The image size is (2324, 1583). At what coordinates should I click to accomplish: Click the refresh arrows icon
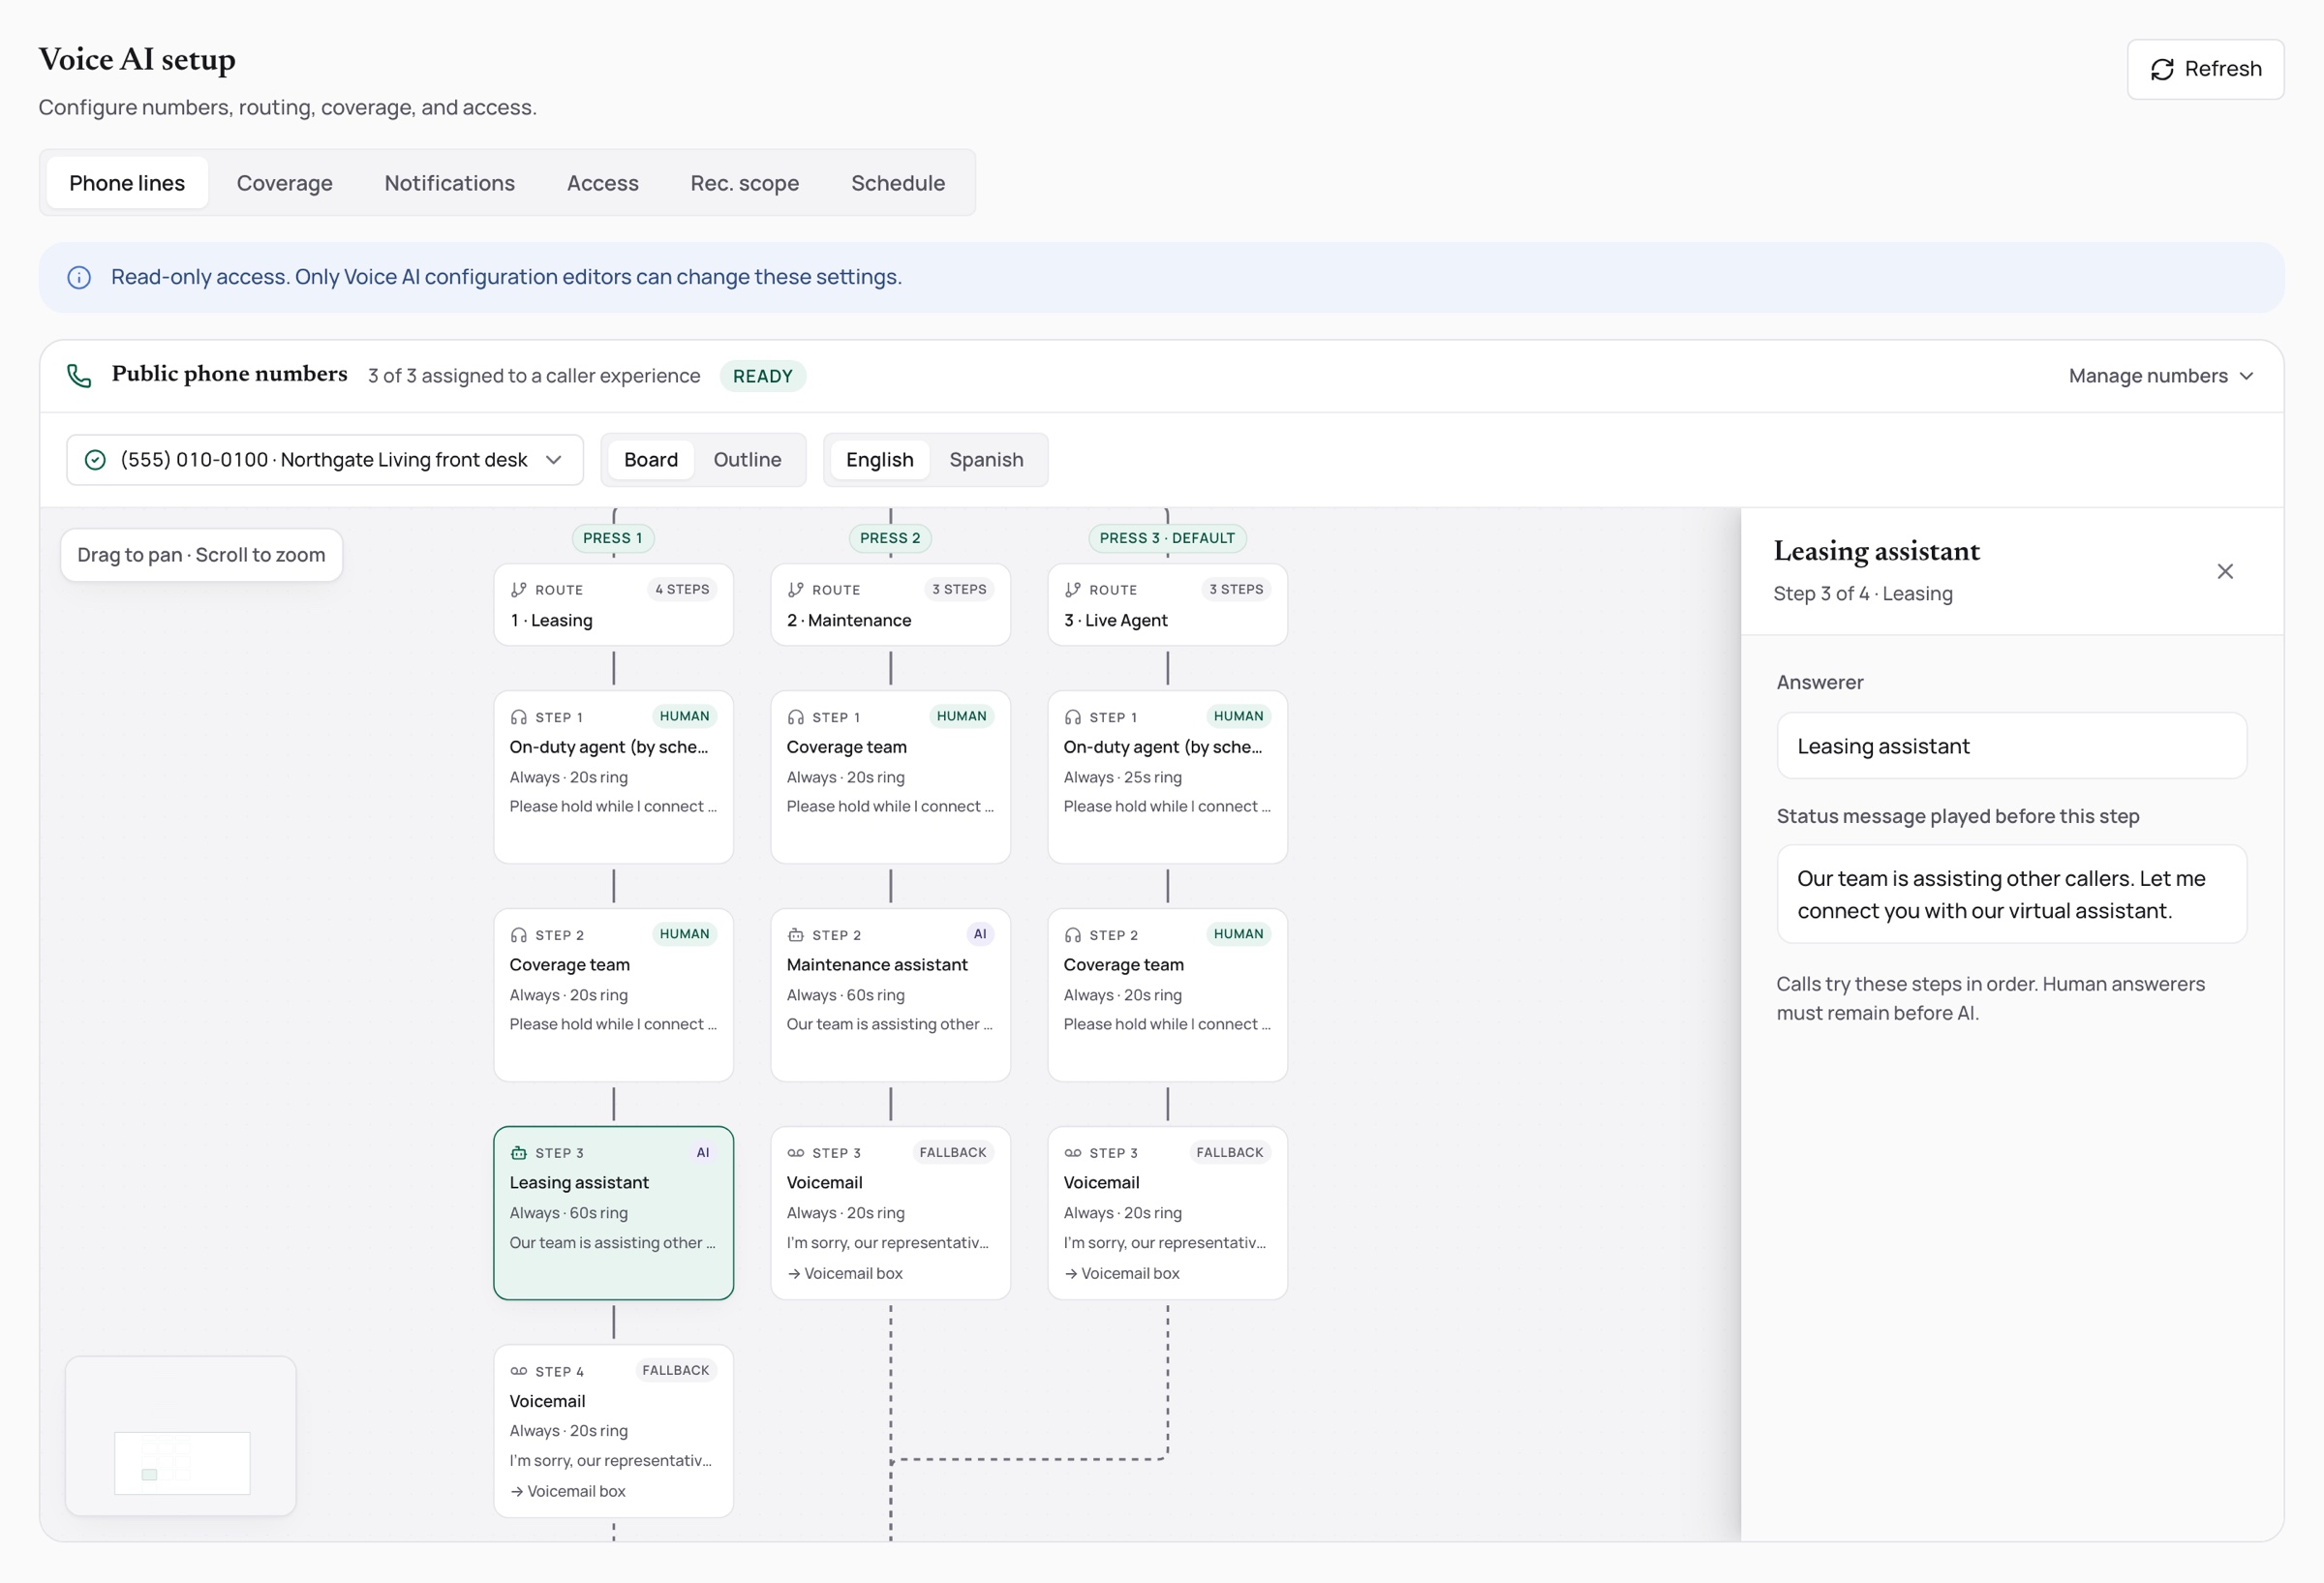point(2162,69)
